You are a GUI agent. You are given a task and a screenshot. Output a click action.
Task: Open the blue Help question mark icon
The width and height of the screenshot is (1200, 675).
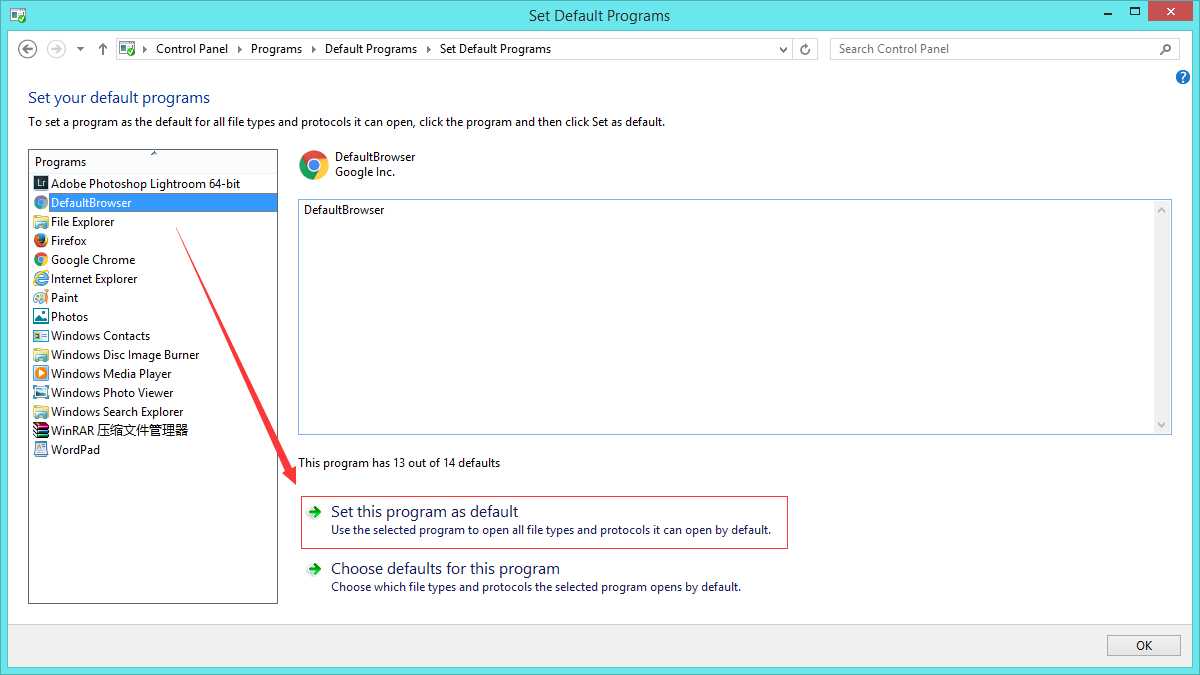click(x=1183, y=77)
